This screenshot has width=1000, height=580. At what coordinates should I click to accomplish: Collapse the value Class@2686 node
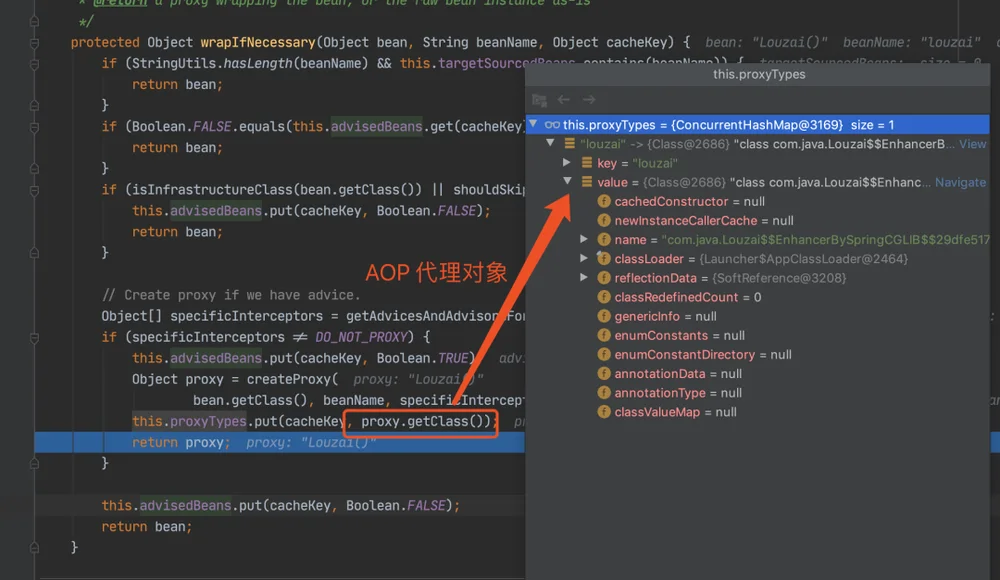tap(567, 181)
